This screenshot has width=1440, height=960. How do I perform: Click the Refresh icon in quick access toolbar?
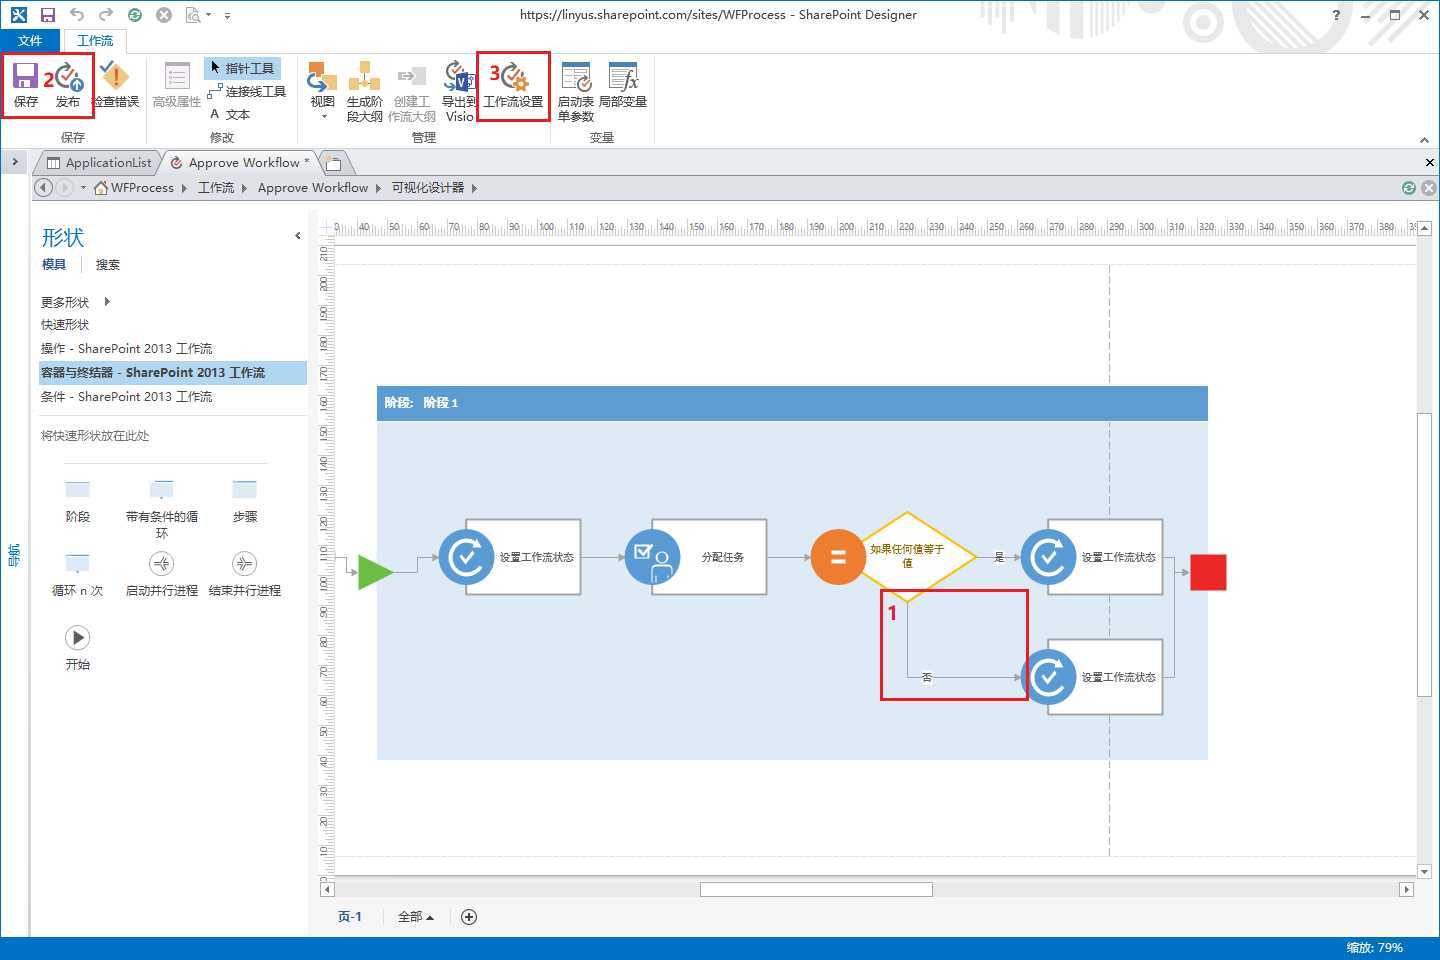(135, 15)
